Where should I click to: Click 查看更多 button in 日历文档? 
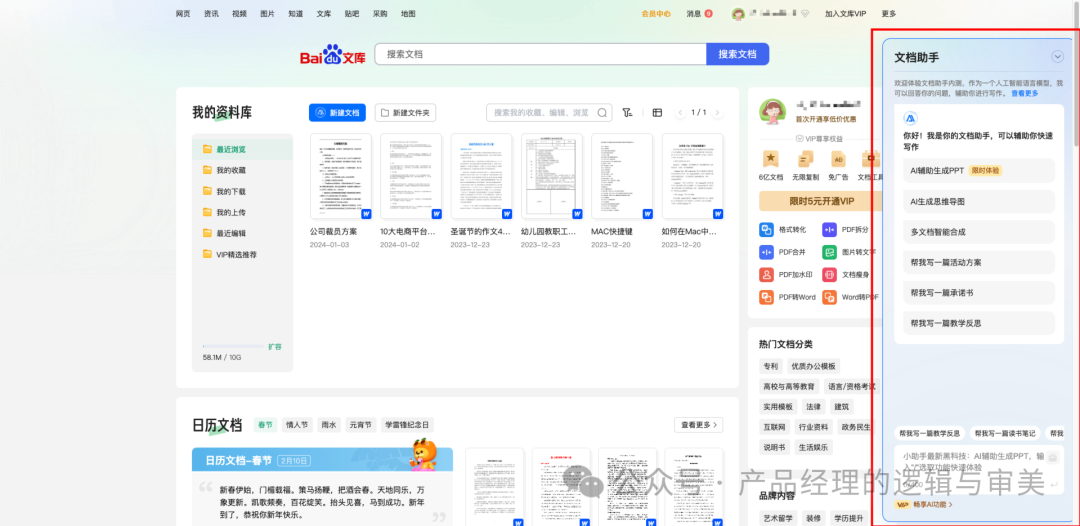coord(698,425)
